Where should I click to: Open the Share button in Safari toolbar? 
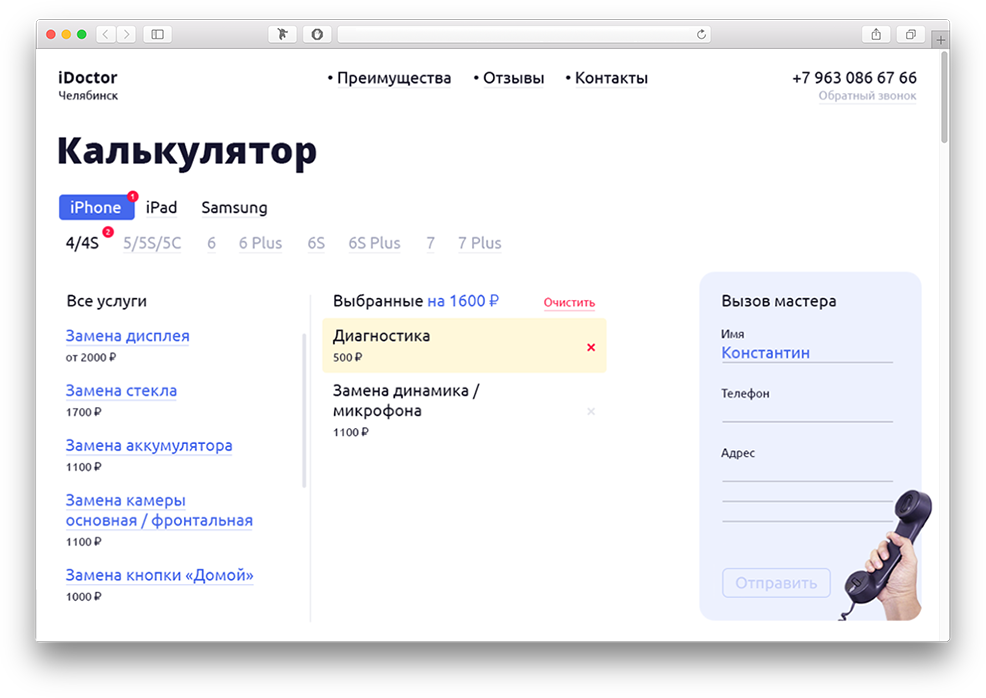click(x=876, y=34)
